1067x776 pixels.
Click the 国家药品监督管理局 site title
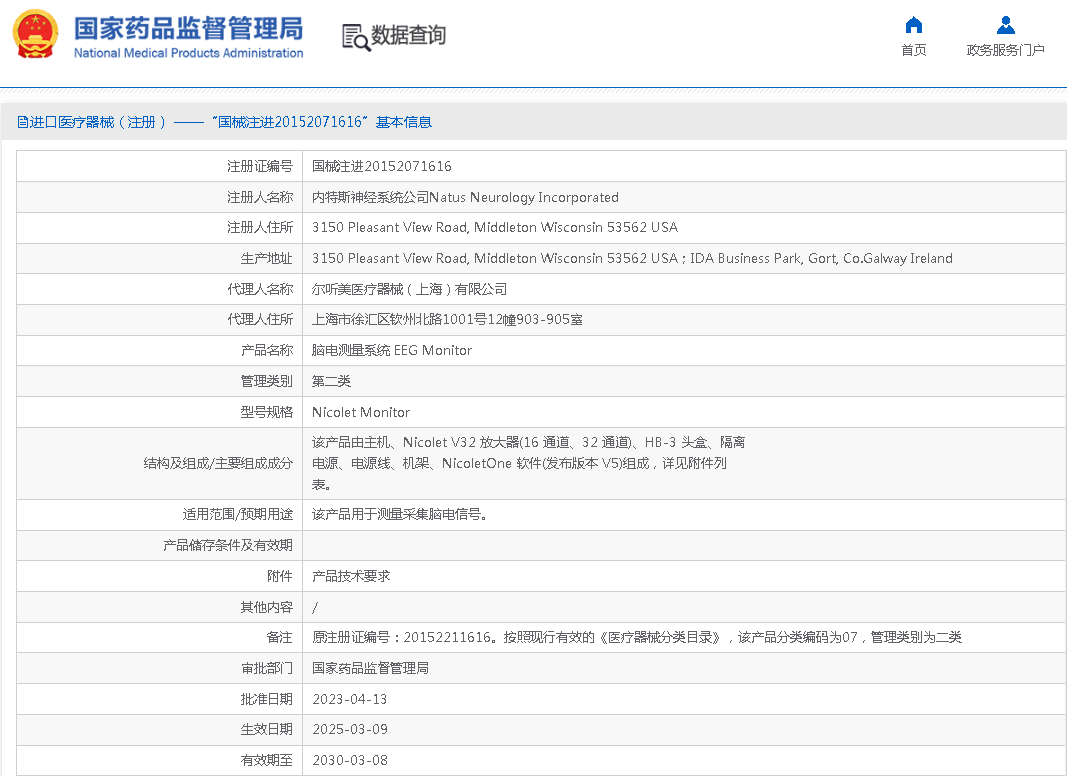click(x=188, y=27)
